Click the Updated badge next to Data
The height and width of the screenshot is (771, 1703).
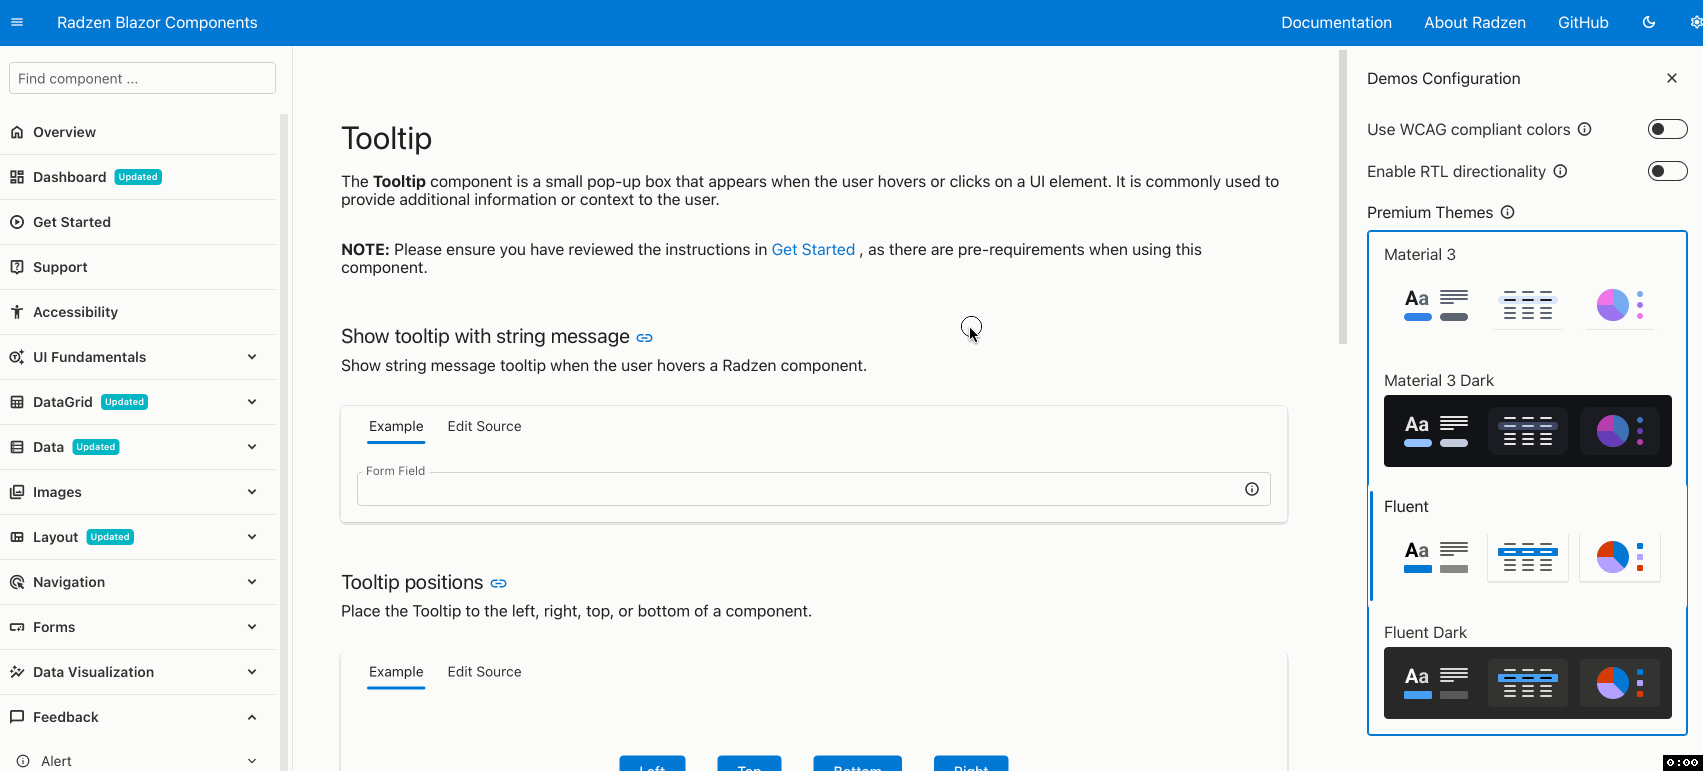pos(96,447)
